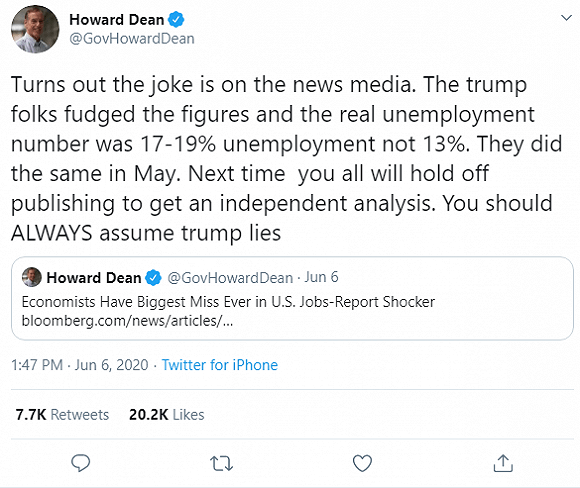Screen dimensions: 580x488
Task: Retweet using the retweet arrows icon
Action: click(221, 463)
